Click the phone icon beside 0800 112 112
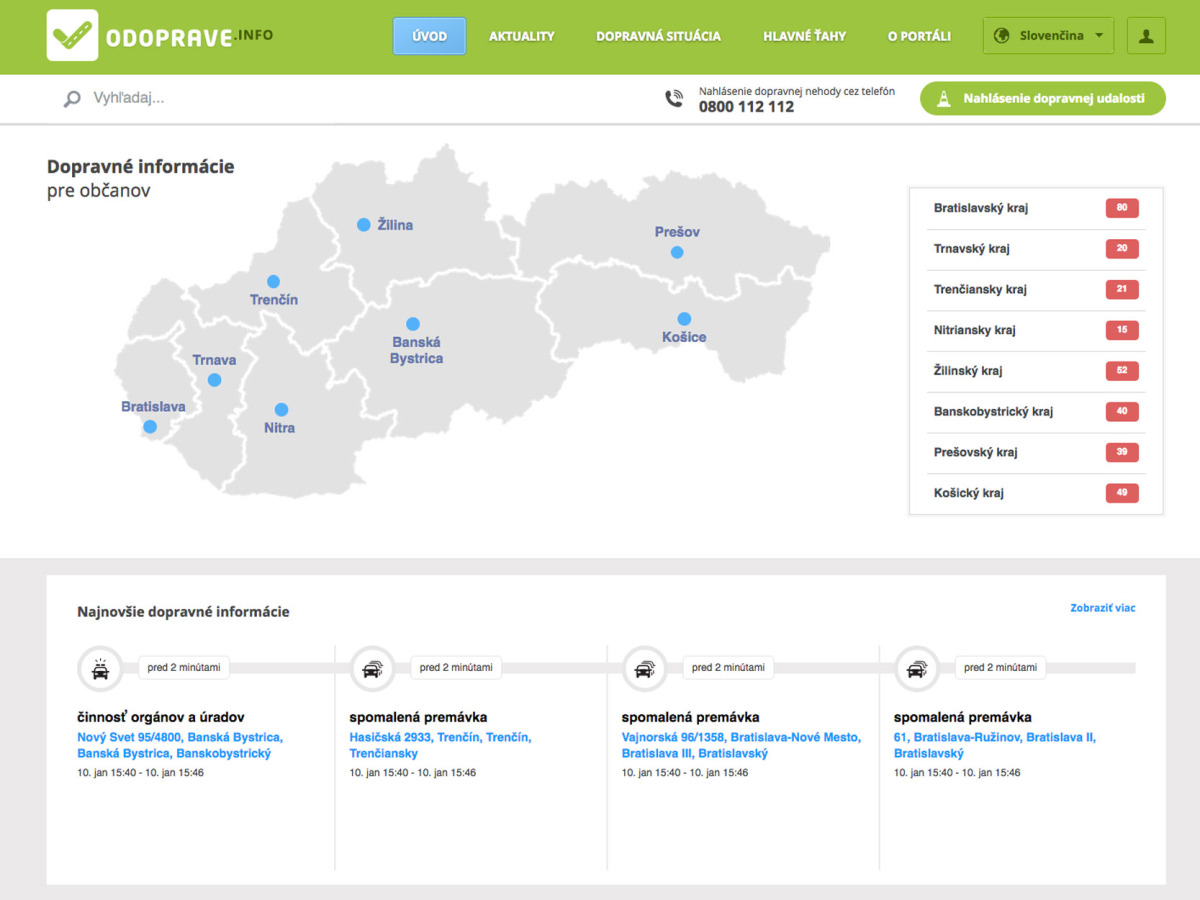Viewport: 1200px width, 900px height. 674,99
